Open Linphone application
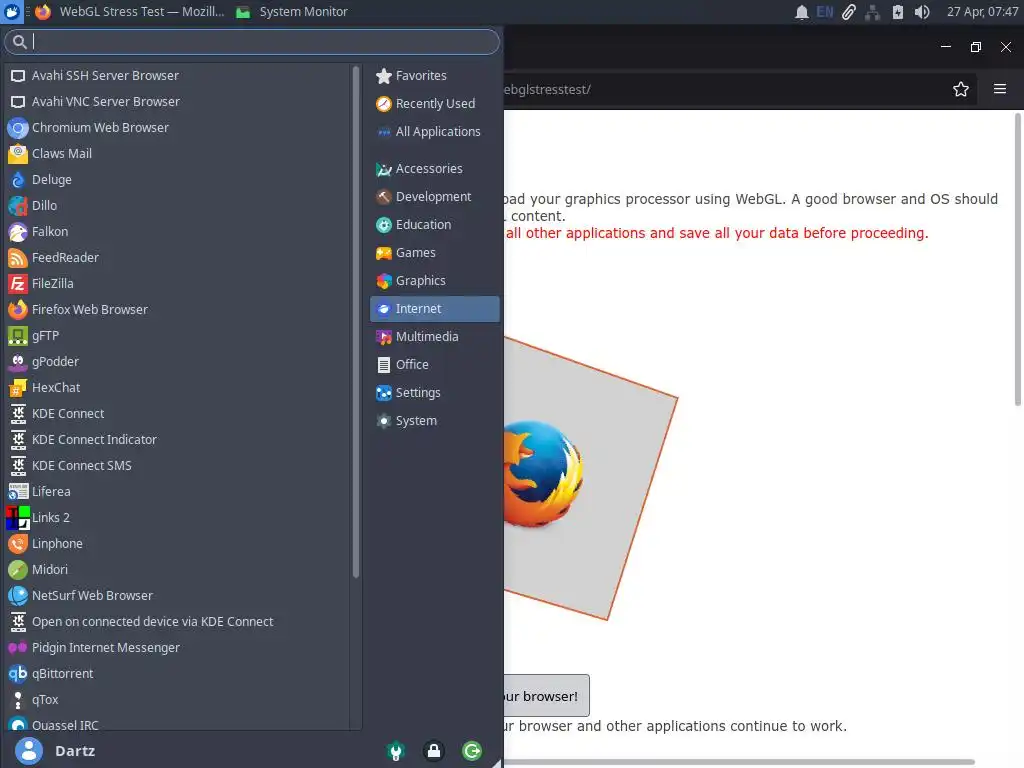Viewport: 1024px width, 768px height. [x=177, y=544]
